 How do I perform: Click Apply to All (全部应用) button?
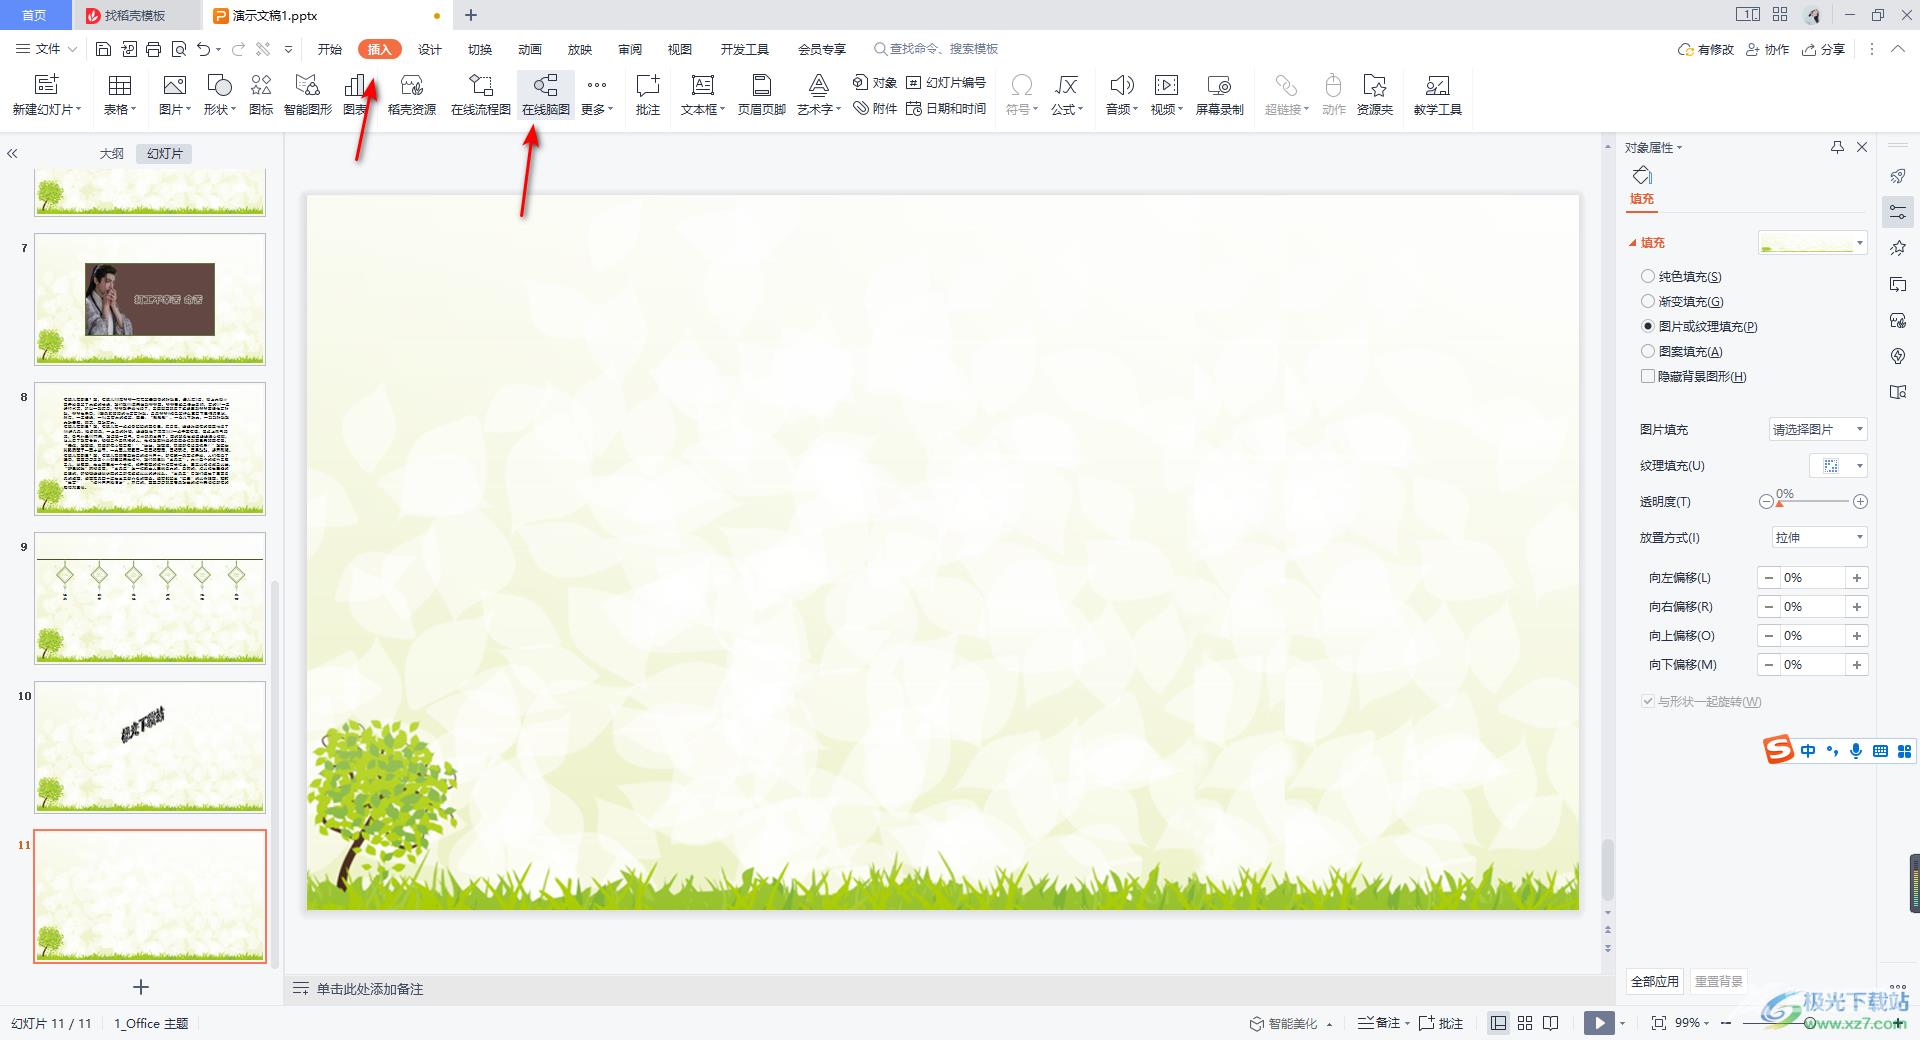[x=1655, y=981]
